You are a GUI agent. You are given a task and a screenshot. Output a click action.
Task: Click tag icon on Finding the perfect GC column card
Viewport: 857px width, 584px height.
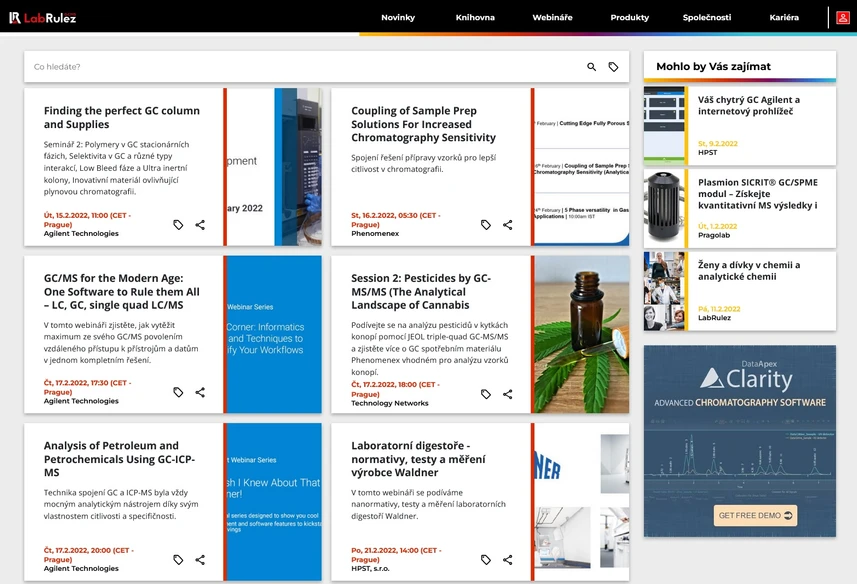pos(178,225)
